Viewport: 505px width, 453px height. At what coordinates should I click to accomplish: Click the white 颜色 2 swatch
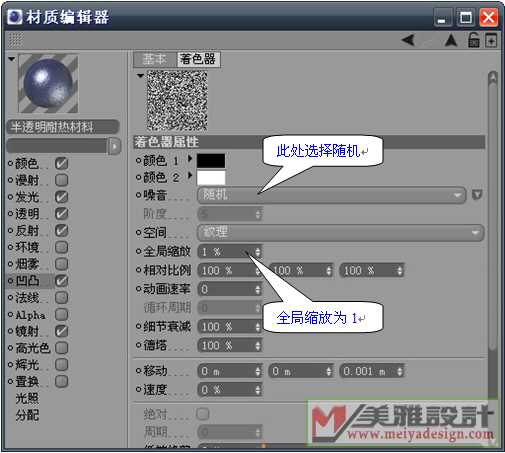211,177
